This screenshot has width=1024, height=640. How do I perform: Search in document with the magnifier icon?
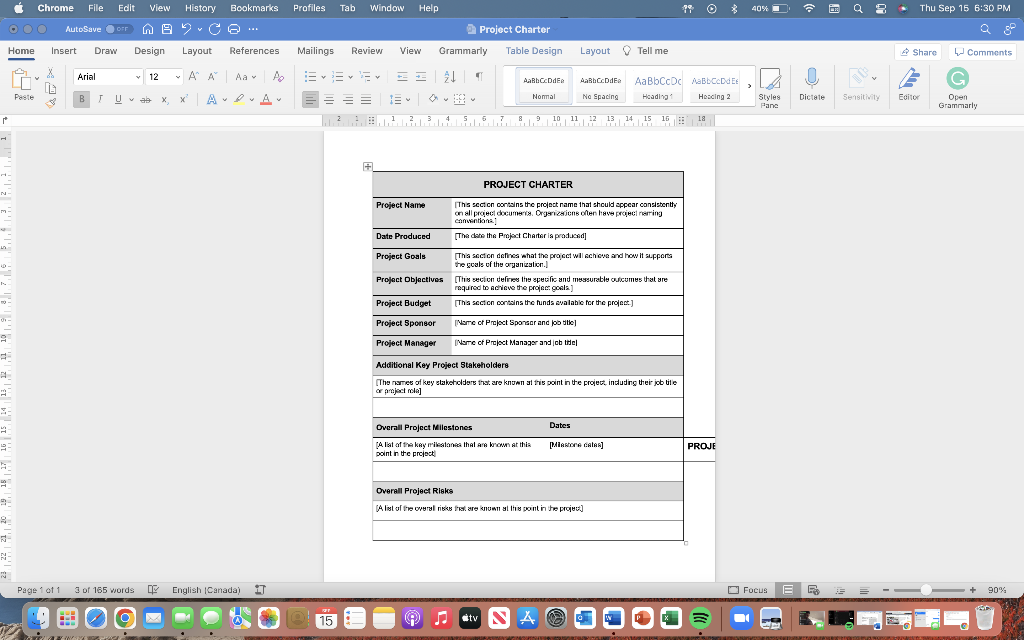[985, 29]
